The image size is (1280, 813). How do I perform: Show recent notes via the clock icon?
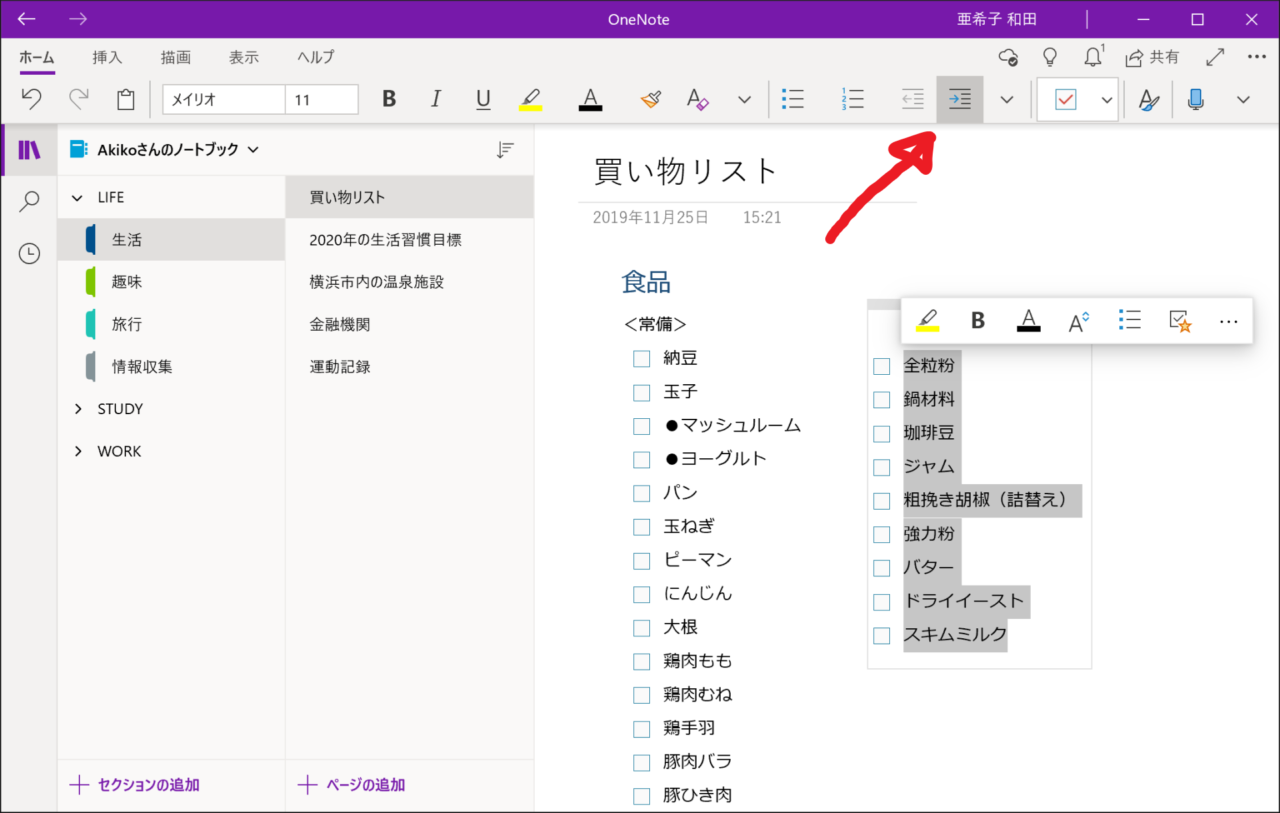point(29,254)
